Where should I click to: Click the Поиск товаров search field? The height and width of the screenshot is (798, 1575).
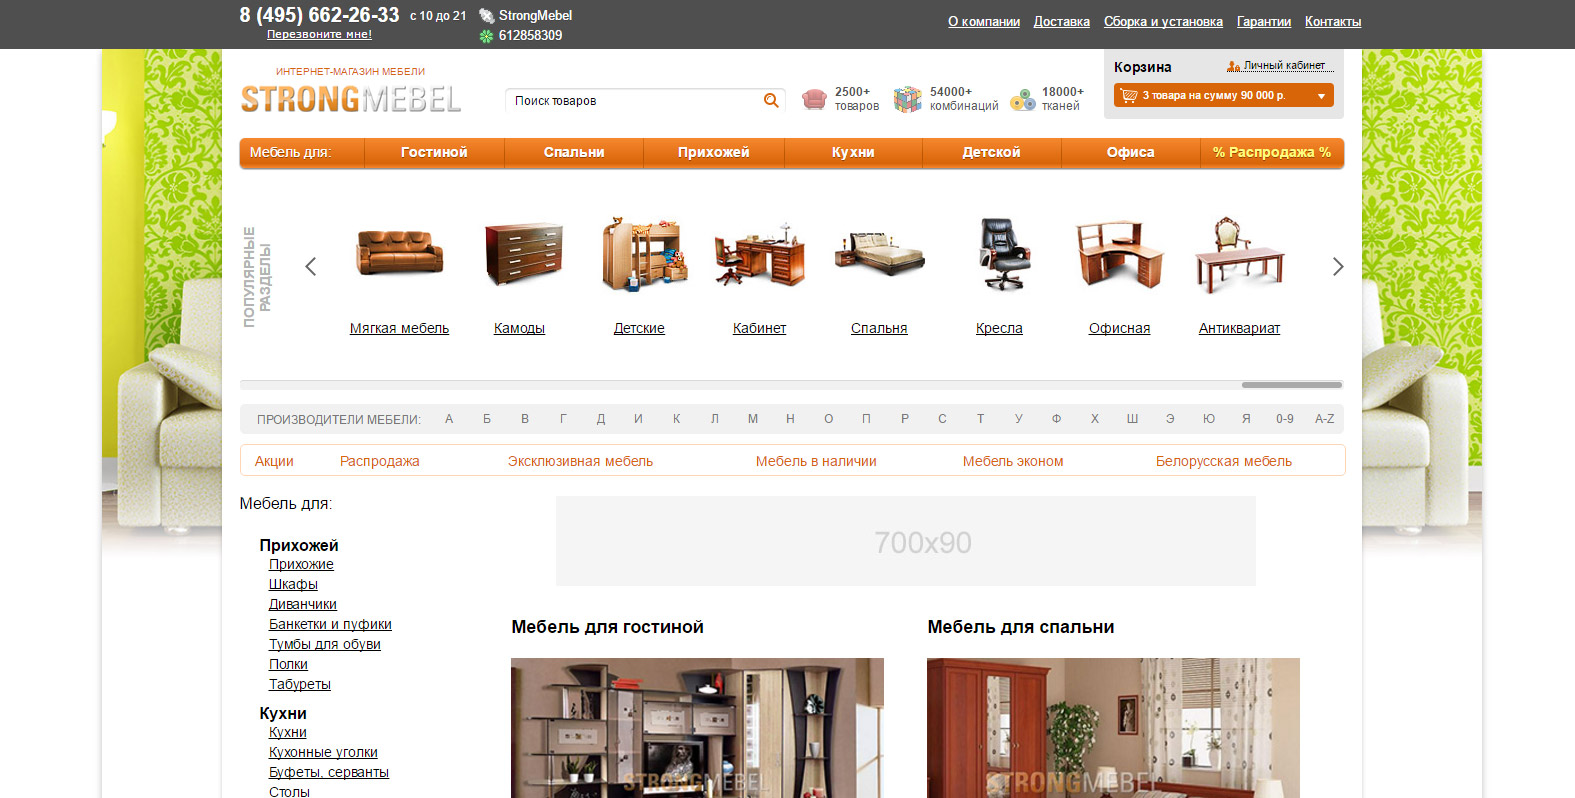point(635,101)
